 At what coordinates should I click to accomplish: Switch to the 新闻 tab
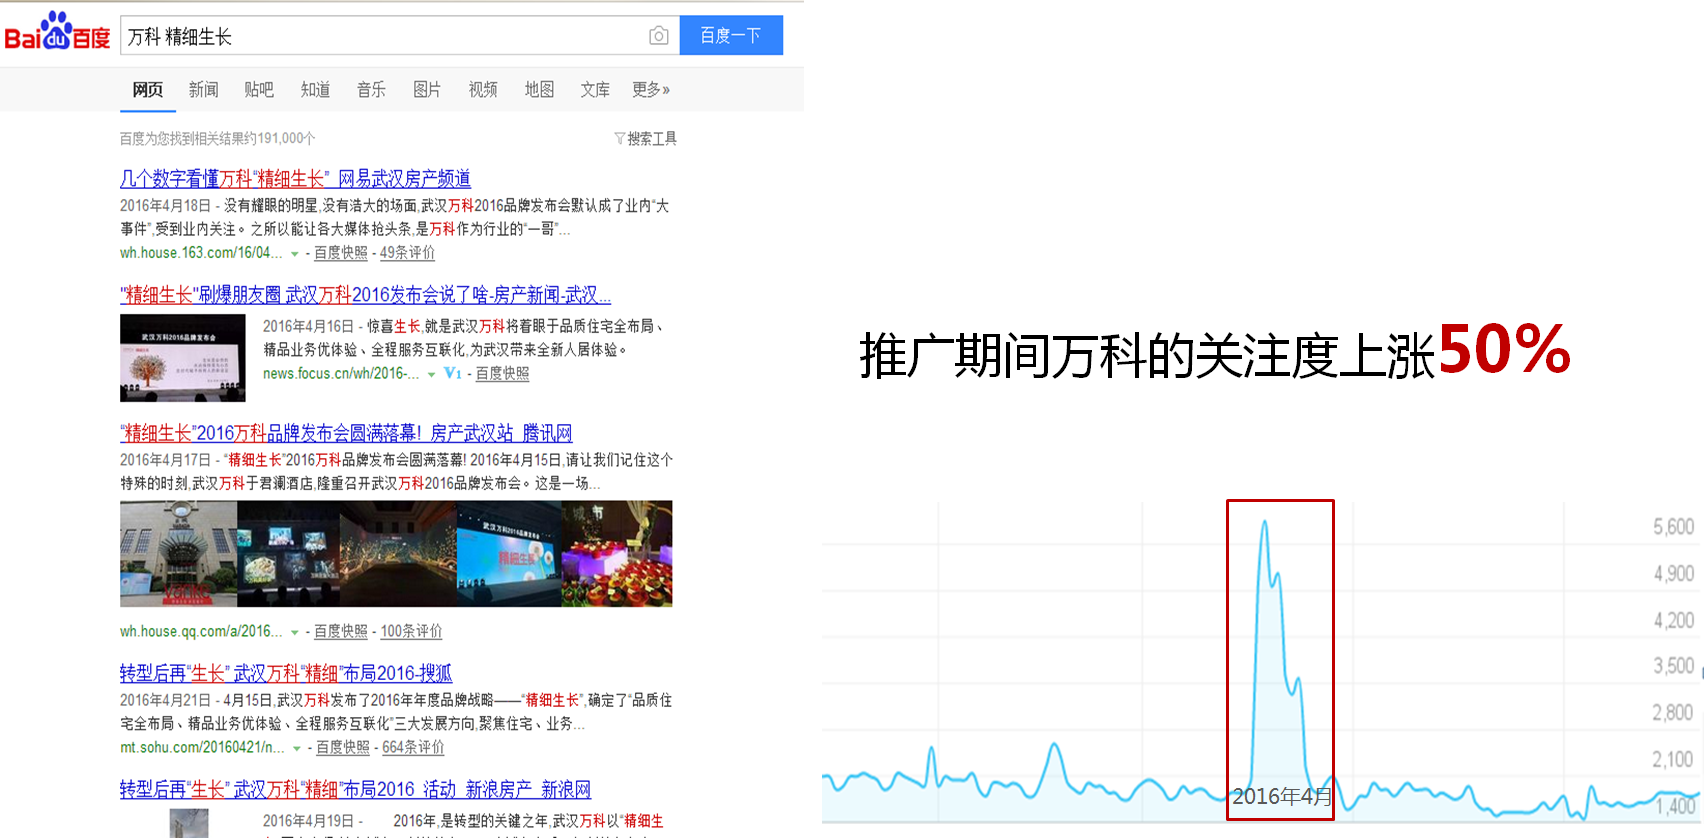(x=204, y=90)
